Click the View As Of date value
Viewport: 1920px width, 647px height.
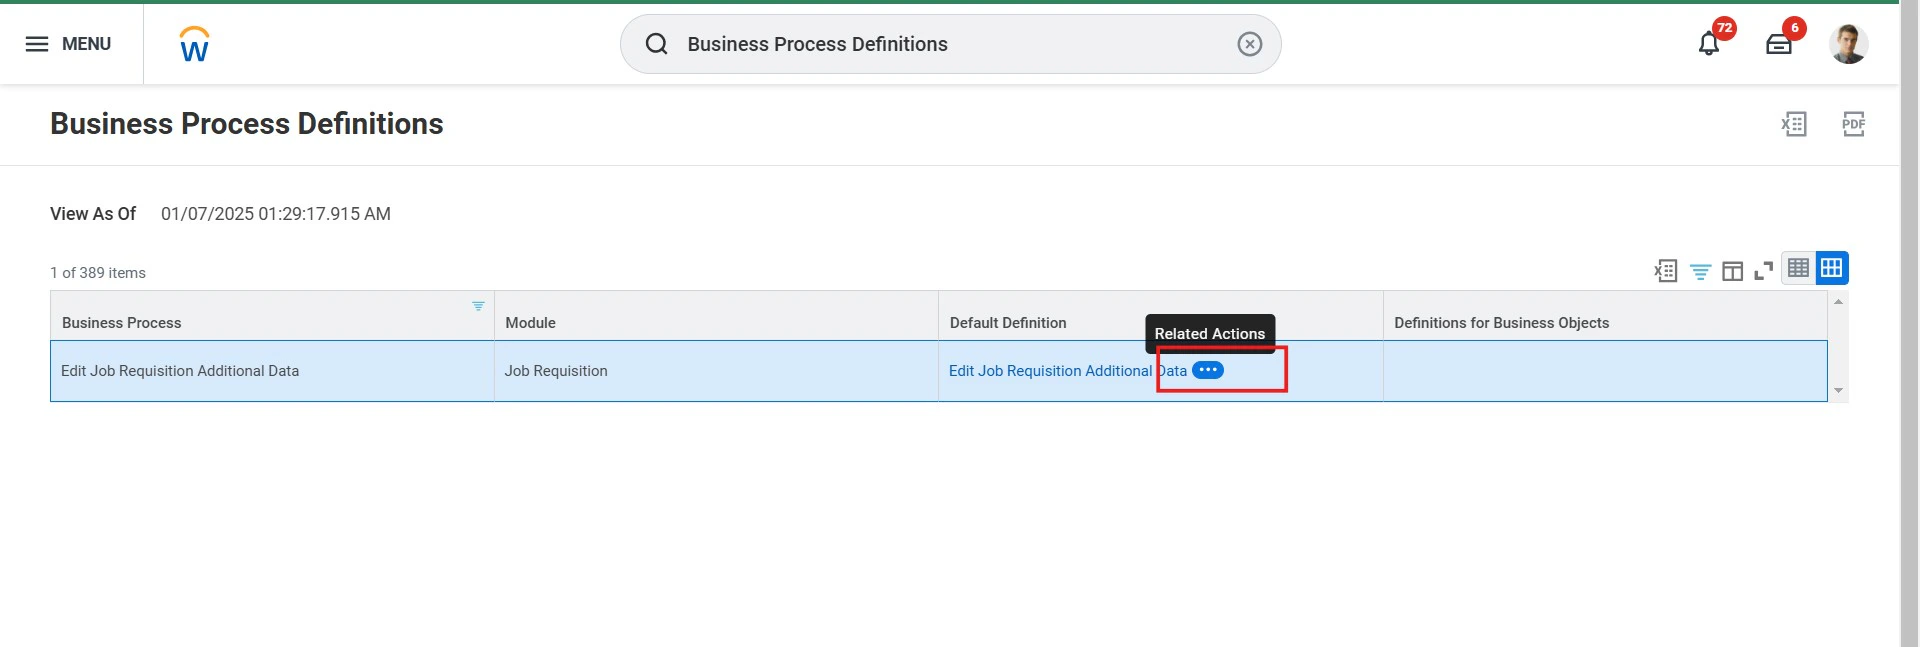click(x=276, y=214)
